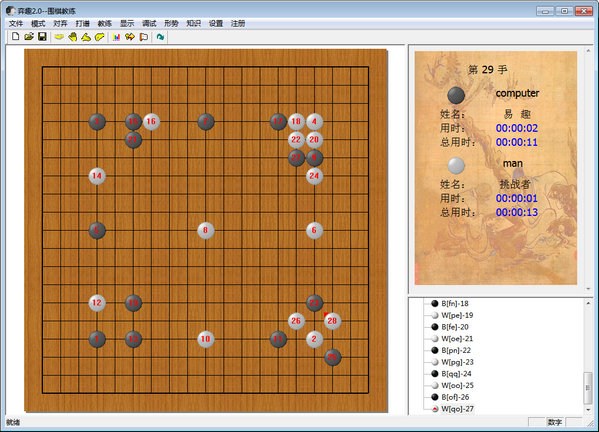Open the 注册 menu

(x=238, y=24)
